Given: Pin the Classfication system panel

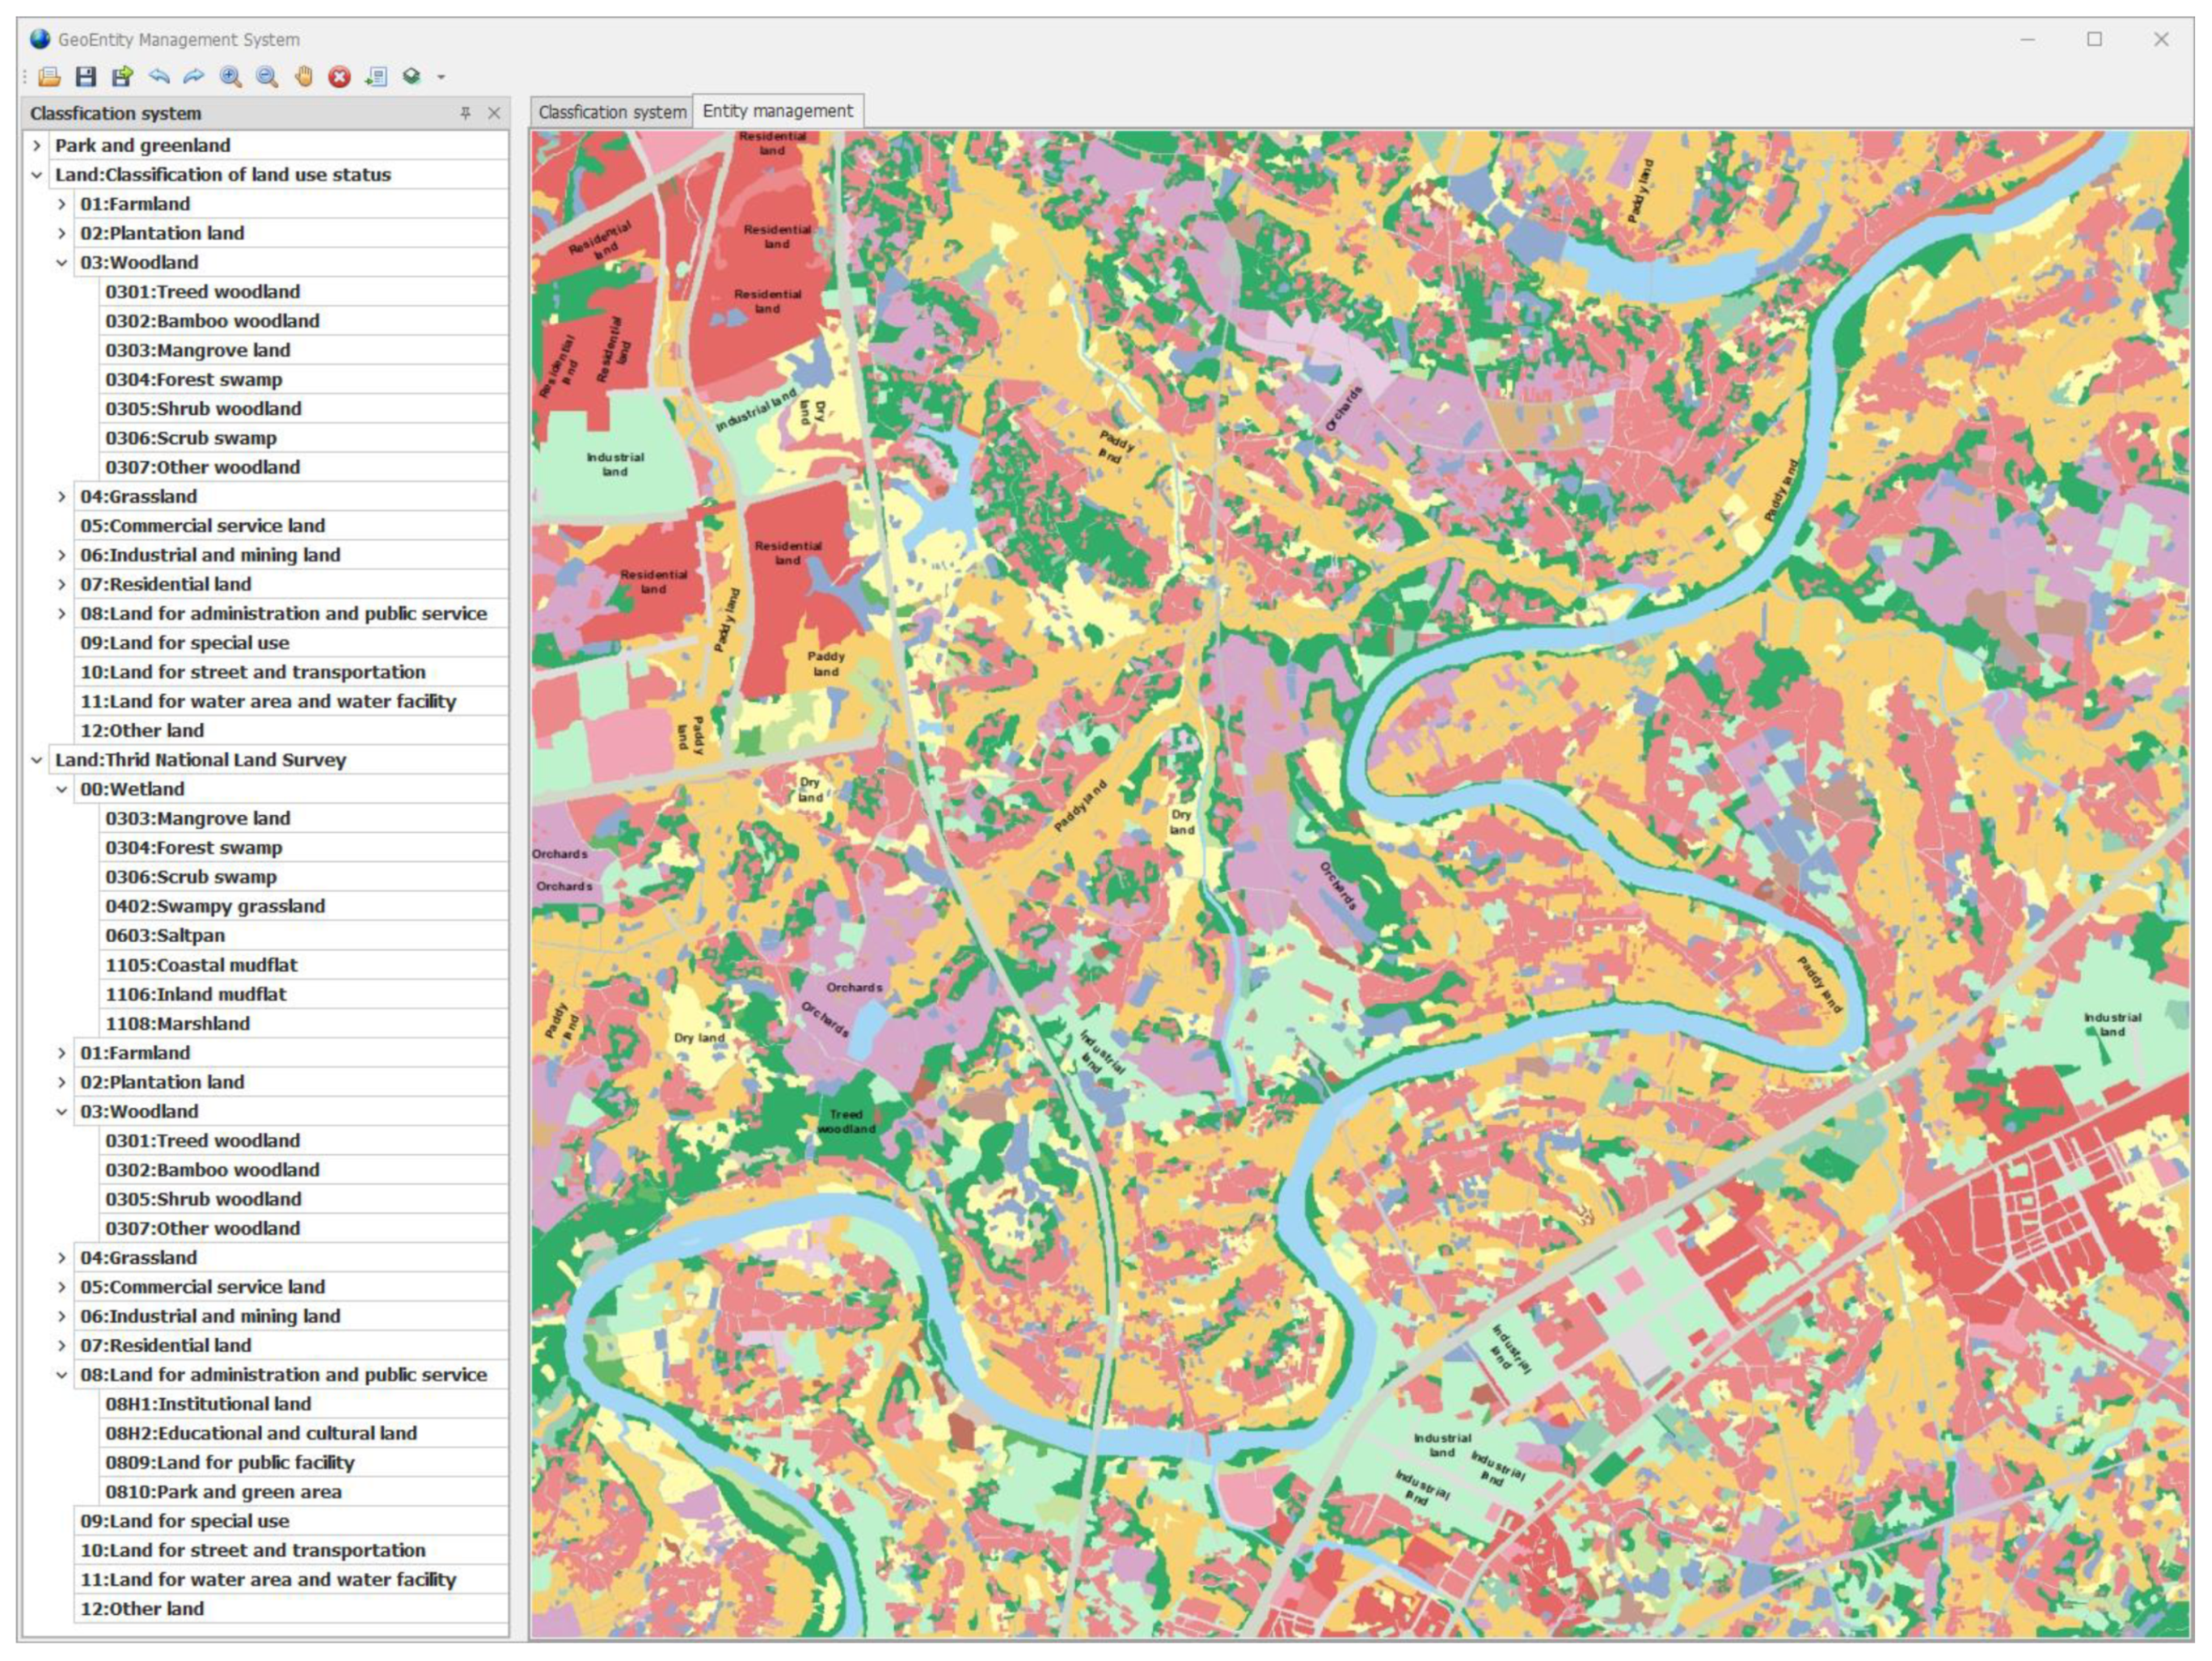Looking at the screenshot, I should [x=465, y=113].
